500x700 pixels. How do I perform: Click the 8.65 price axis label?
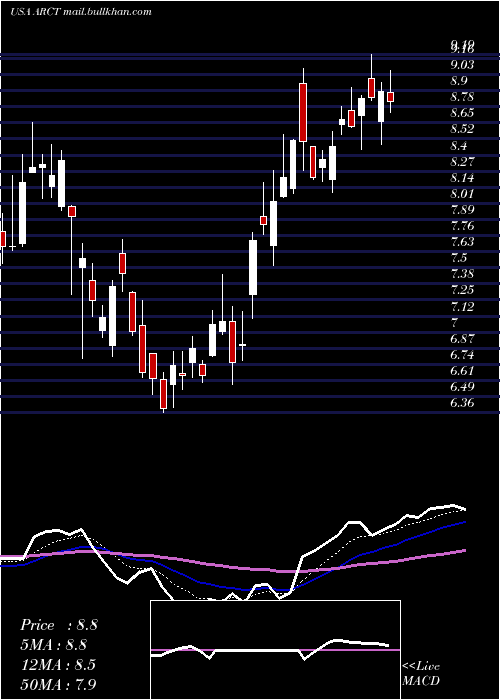(x=462, y=113)
